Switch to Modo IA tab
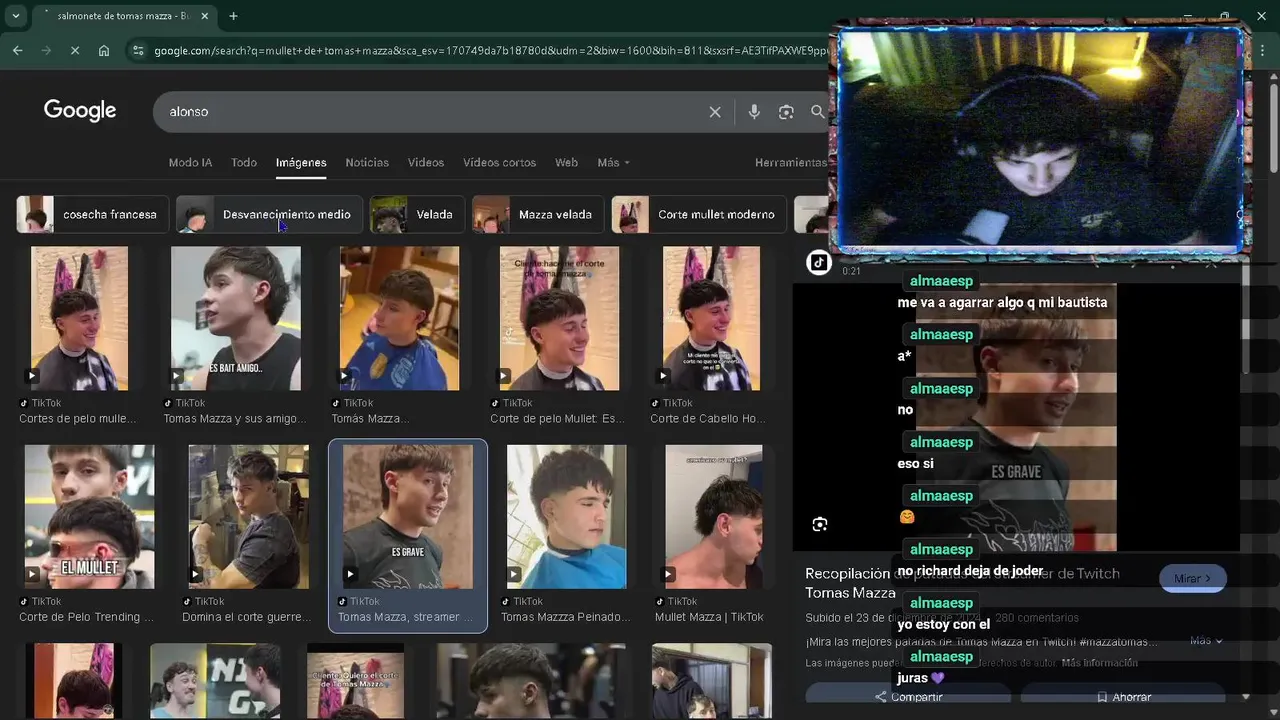 pyautogui.click(x=190, y=162)
